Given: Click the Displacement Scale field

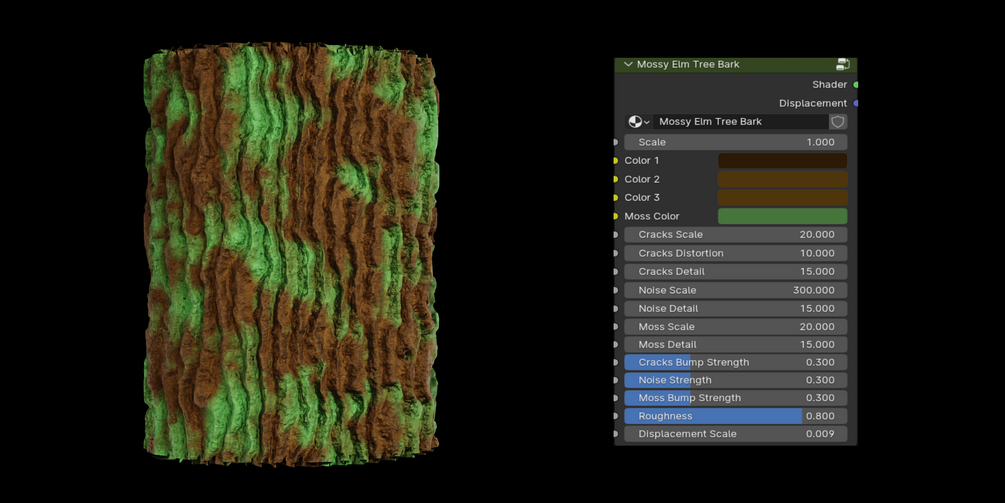Looking at the screenshot, I should click(736, 434).
